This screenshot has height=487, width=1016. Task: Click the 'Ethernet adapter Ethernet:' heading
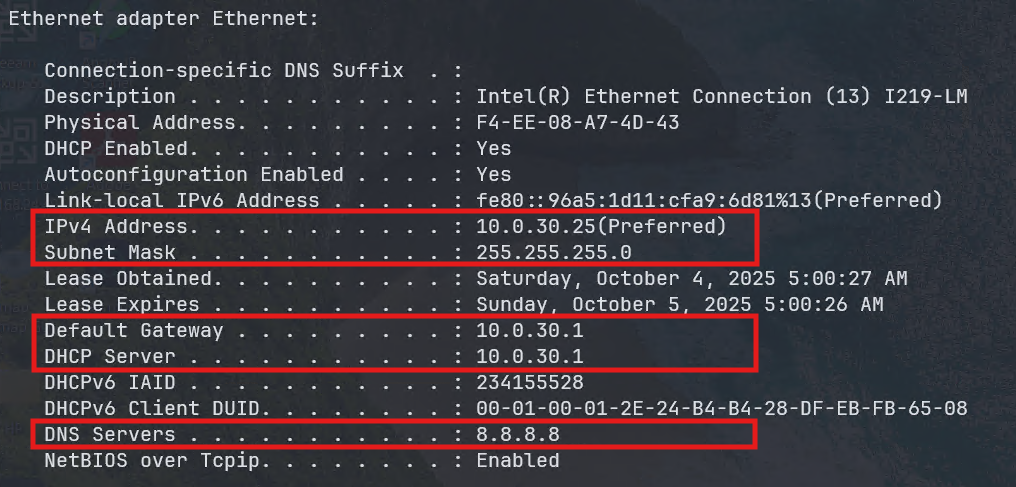tap(164, 18)
